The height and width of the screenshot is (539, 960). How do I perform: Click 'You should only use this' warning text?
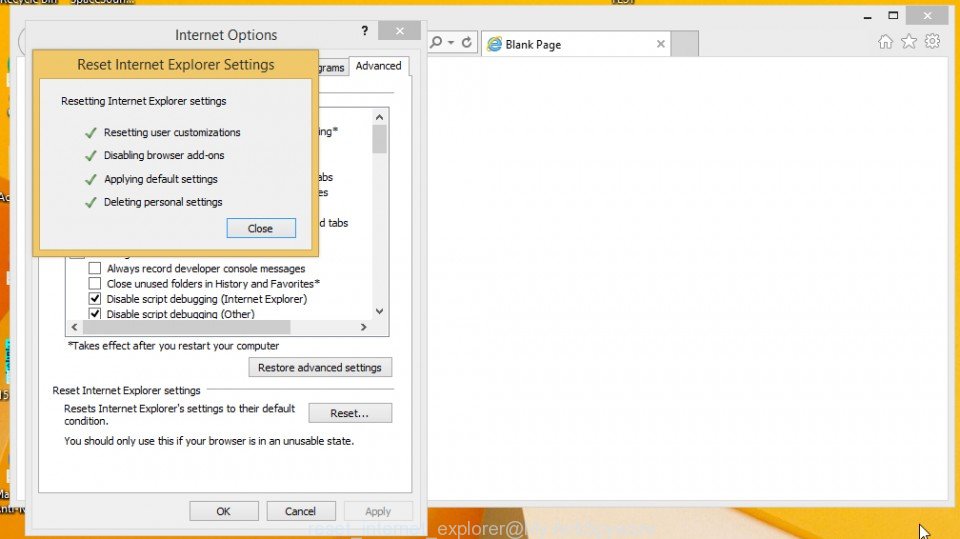[209, 441]
